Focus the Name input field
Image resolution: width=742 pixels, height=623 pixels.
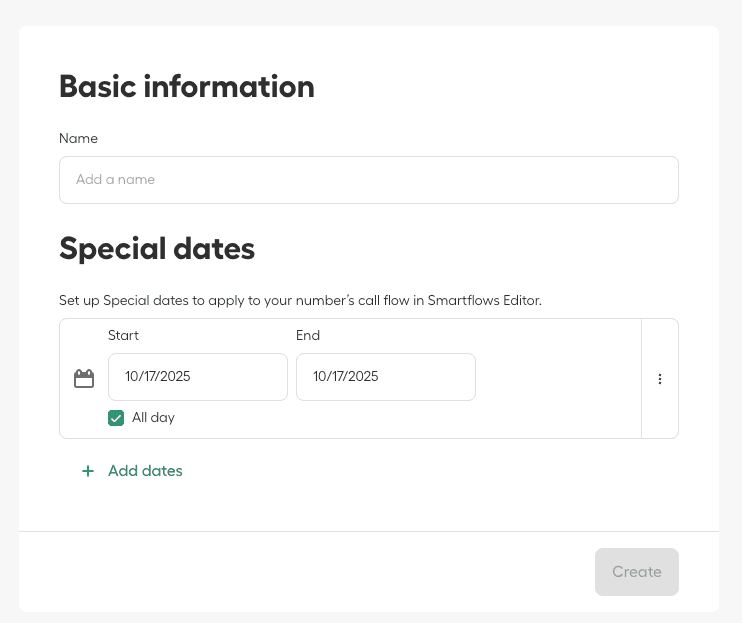(x=368, y=180)
